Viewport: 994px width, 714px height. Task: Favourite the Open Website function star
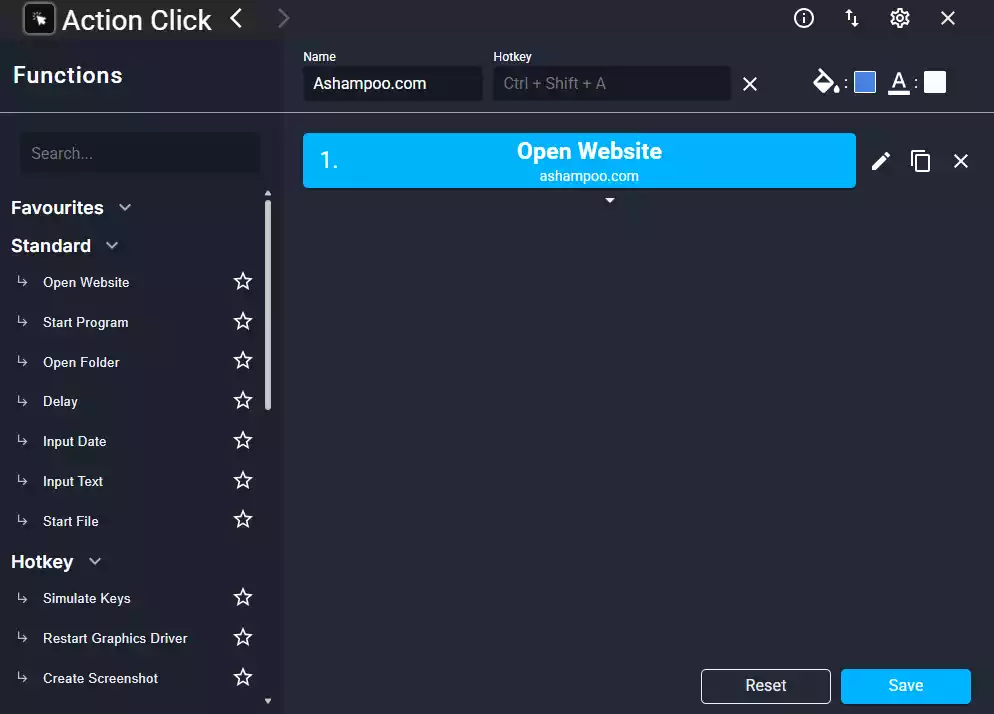[243, 281]
